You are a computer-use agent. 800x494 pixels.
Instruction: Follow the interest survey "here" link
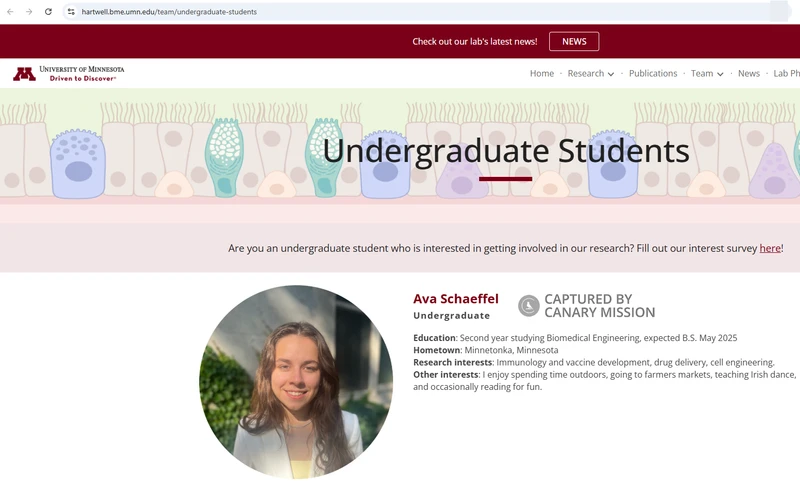click(770, 248)
